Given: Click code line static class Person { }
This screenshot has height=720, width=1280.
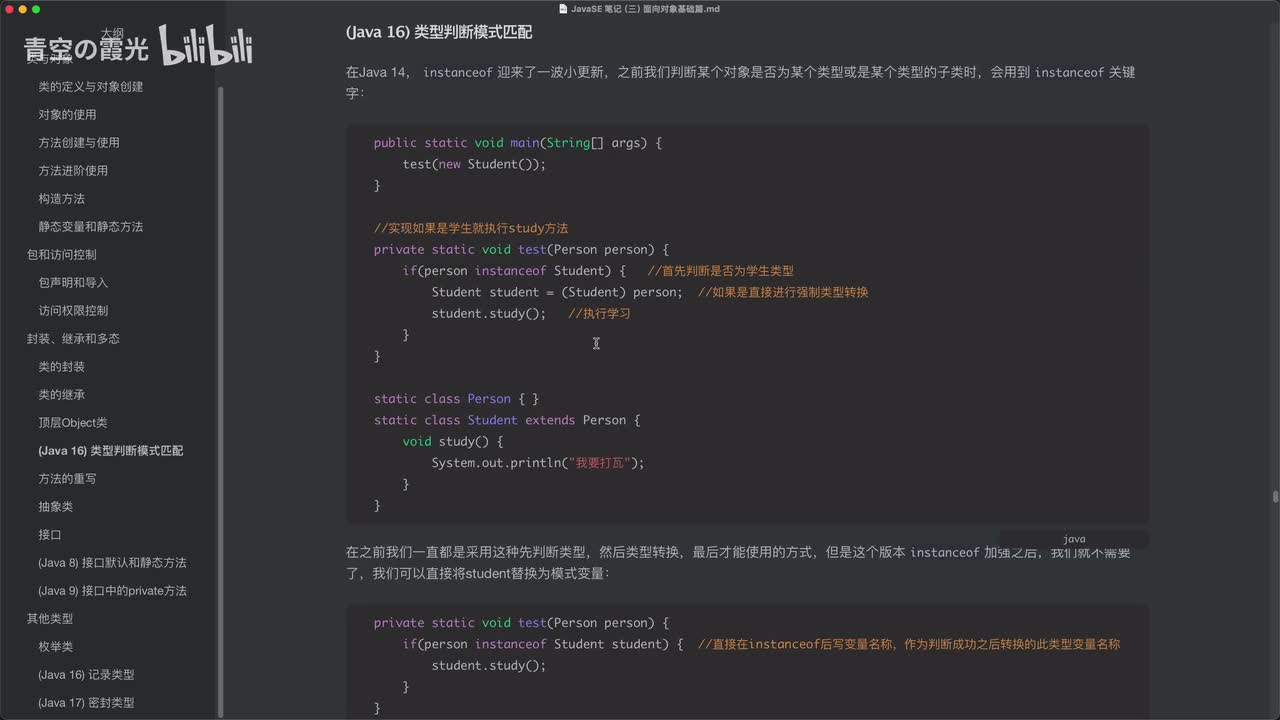Looking at the screenshot, I should point(457,399).
